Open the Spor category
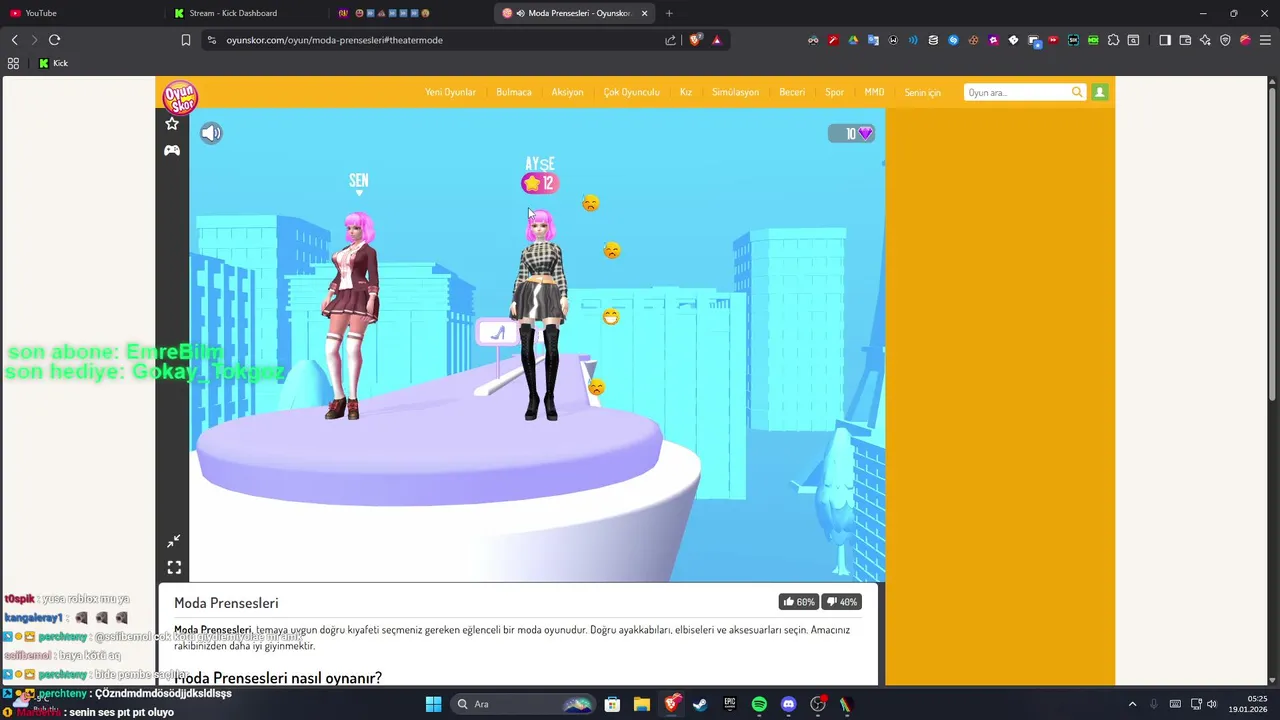The image size is (1280, 720). tap(834, 92)
